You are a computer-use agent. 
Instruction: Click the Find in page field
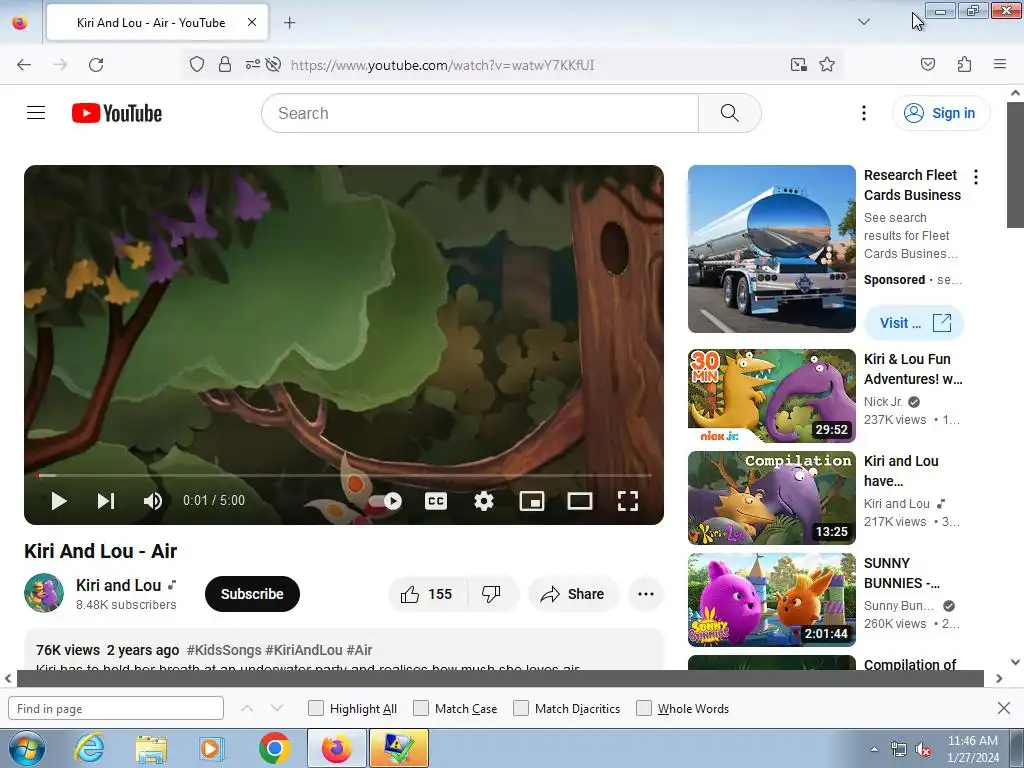[x=116, y=709]
